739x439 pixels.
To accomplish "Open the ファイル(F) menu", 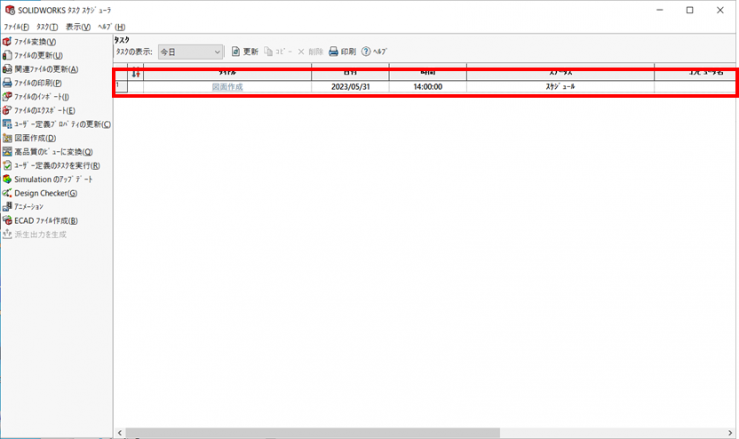I will [x=17, y=26].
